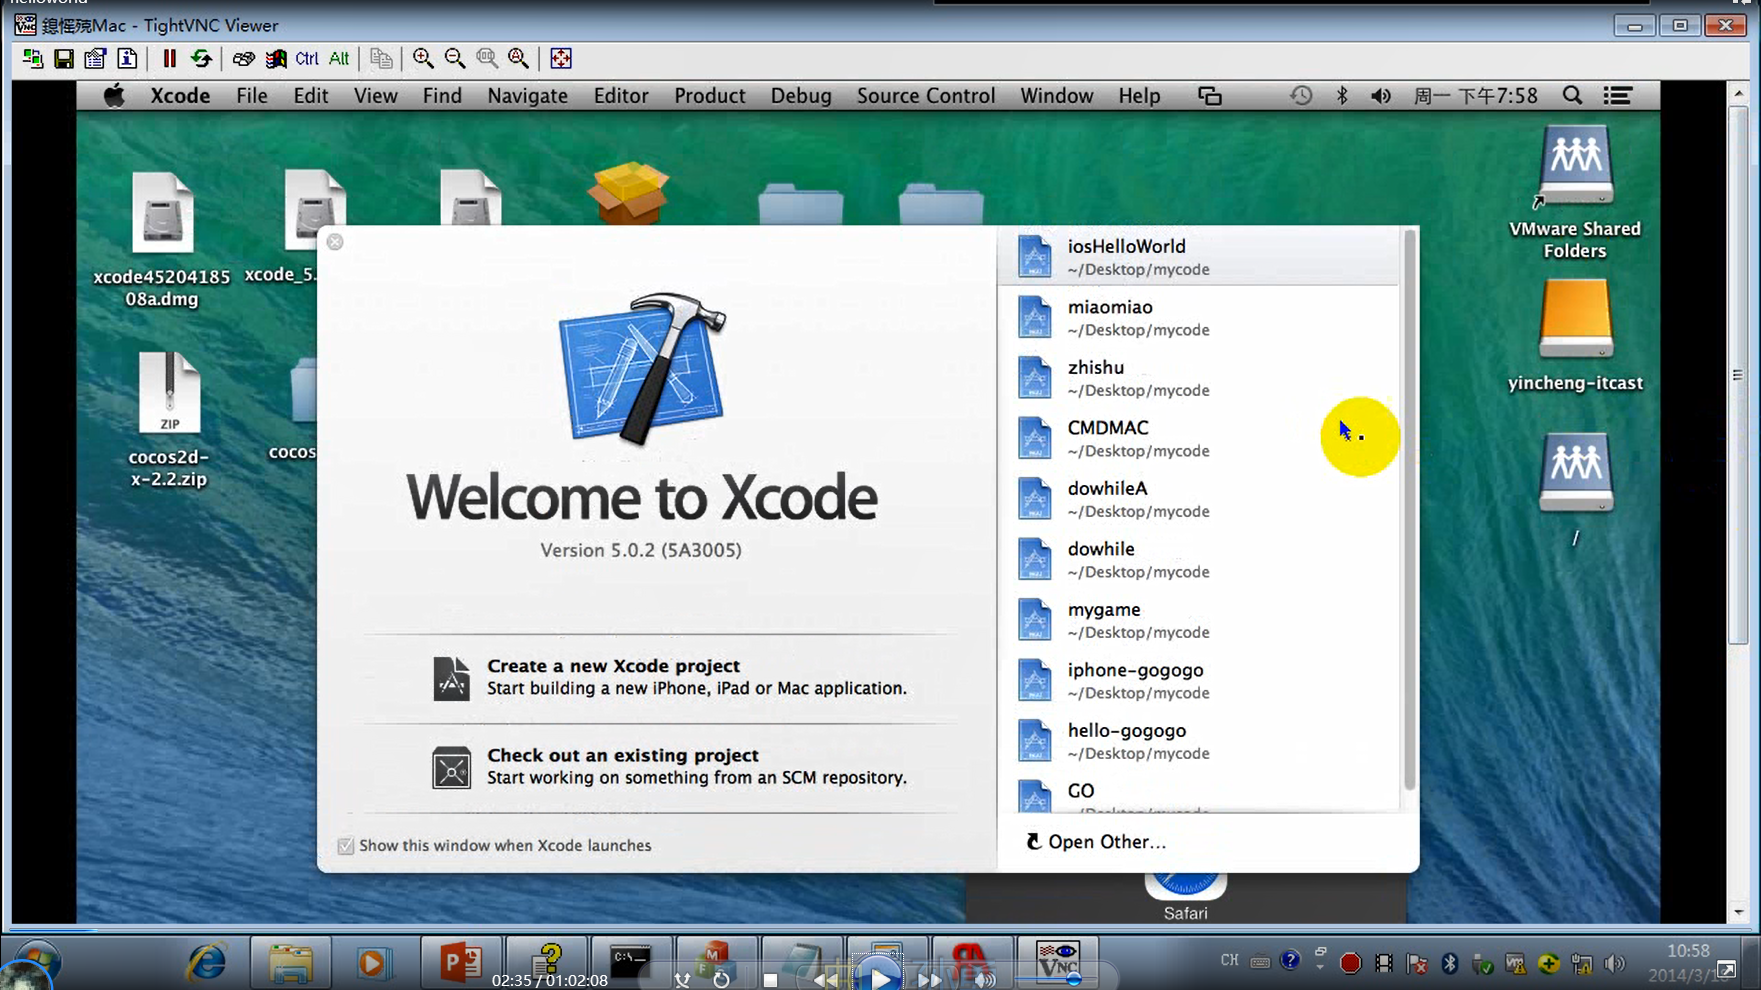Click the Time Machine icon in menu bar
The height and width of the screenshot is (990, 1761).
pos(1301,96)
